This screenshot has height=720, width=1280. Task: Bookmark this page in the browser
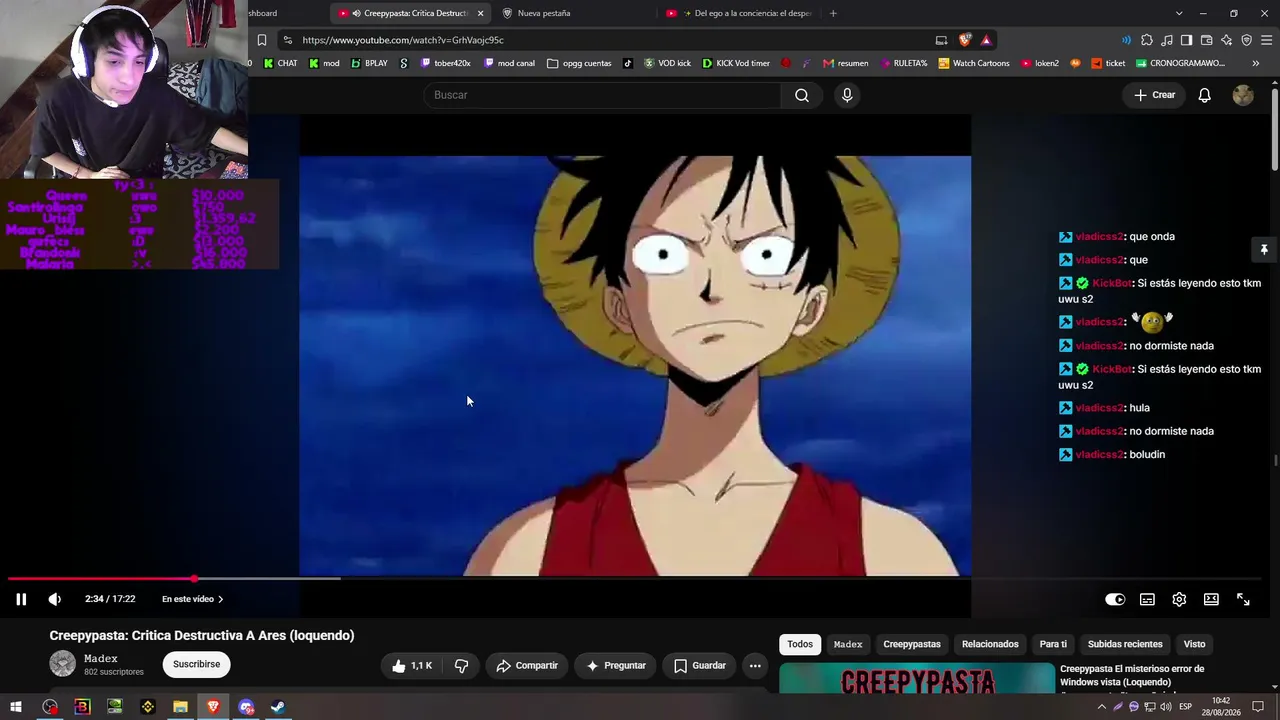point(262,40)
